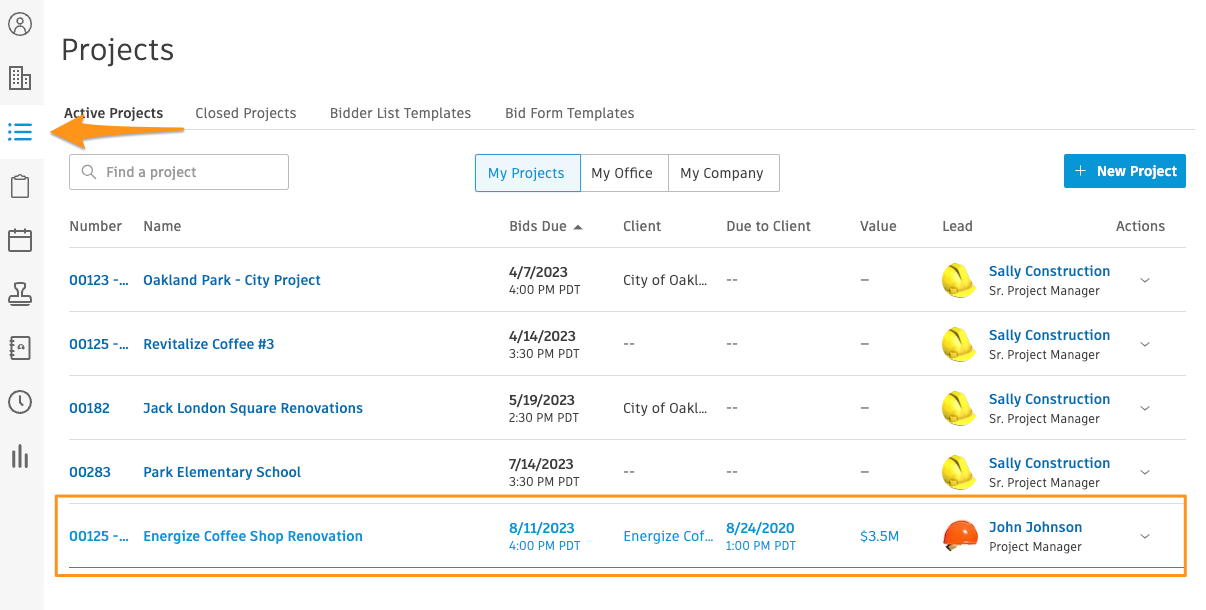Click the New Project button

point(1124,171)
